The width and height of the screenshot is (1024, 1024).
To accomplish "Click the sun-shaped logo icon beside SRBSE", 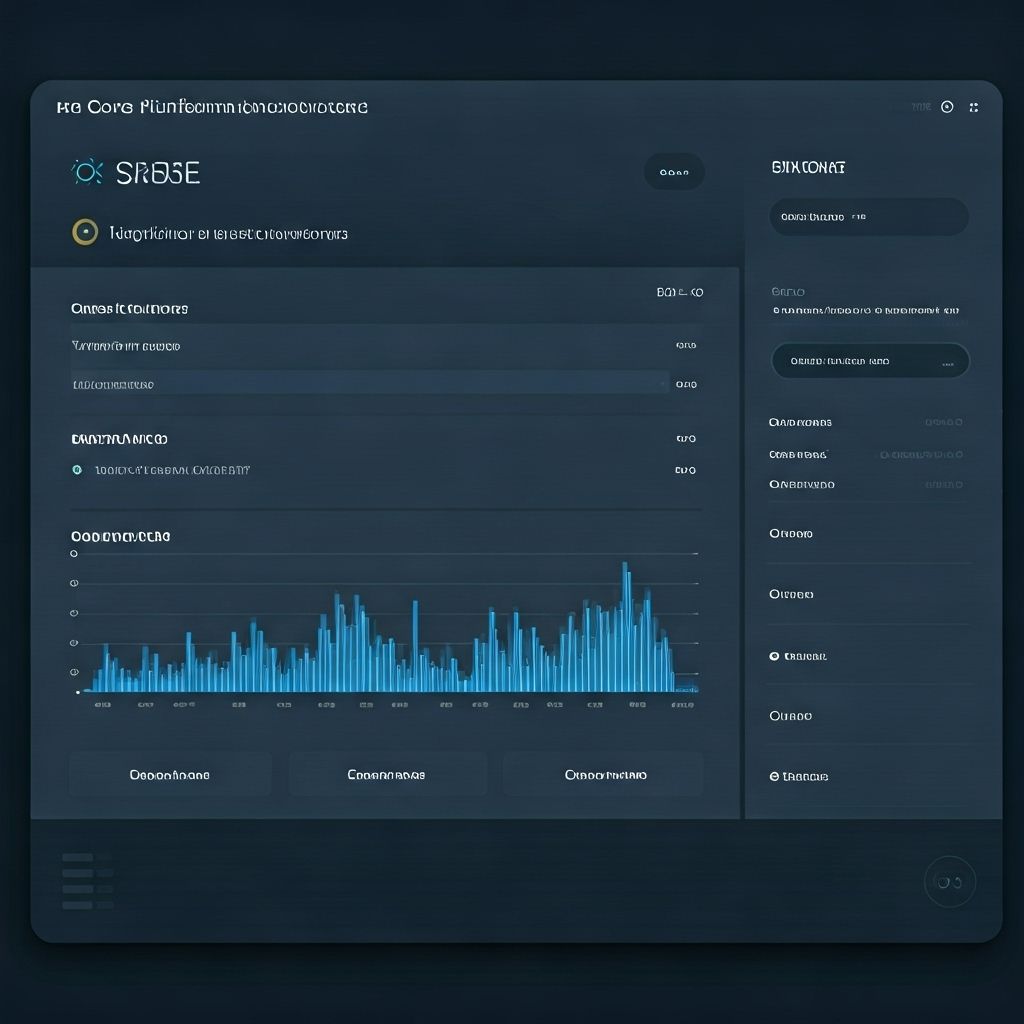I will coord(87,173).
